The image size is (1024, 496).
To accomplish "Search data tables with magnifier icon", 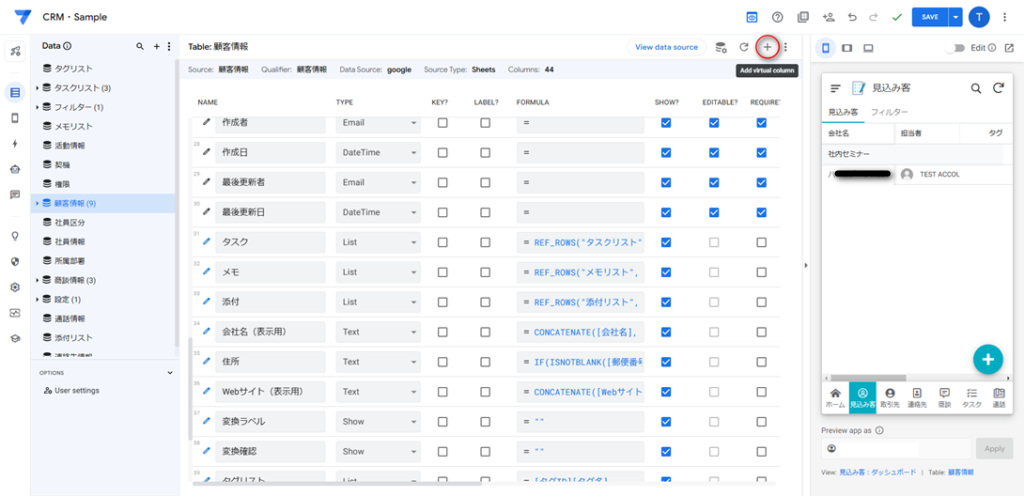I will point(140,46).
